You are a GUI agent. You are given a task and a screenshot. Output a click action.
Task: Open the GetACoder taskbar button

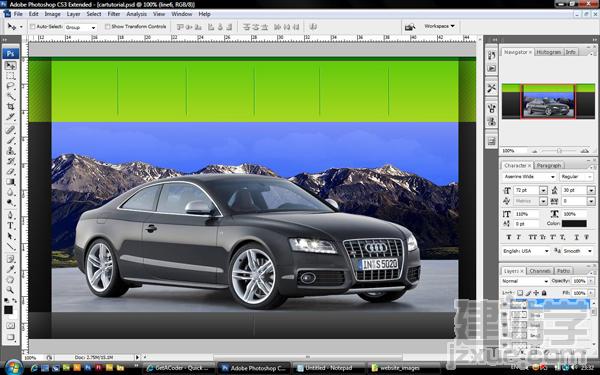coord(179,368)
